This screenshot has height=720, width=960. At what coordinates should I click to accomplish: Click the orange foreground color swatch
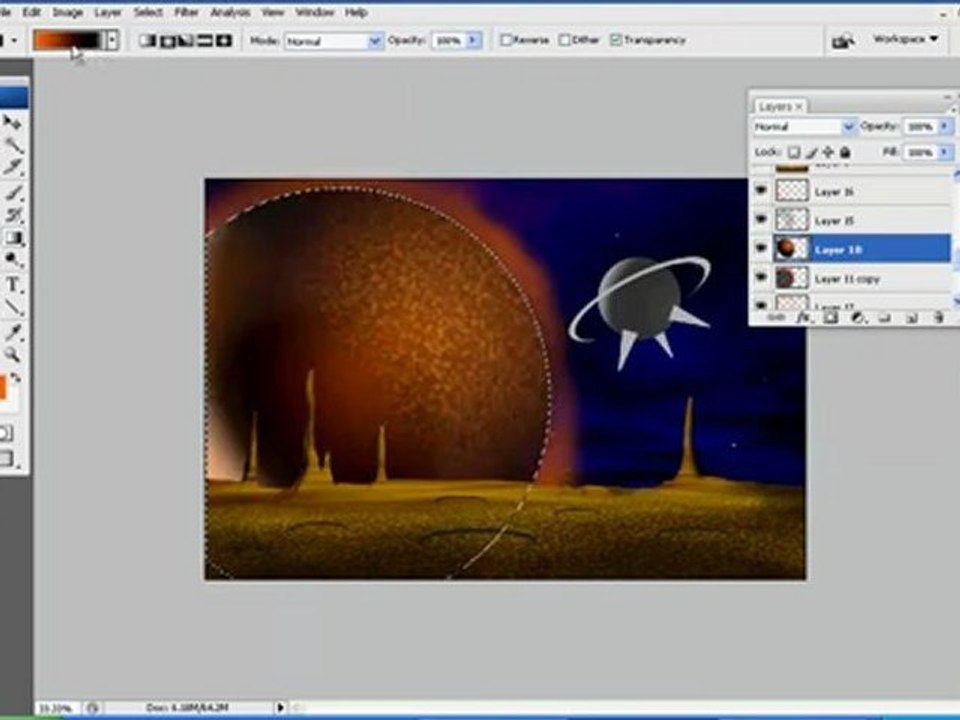pos(2,388)
